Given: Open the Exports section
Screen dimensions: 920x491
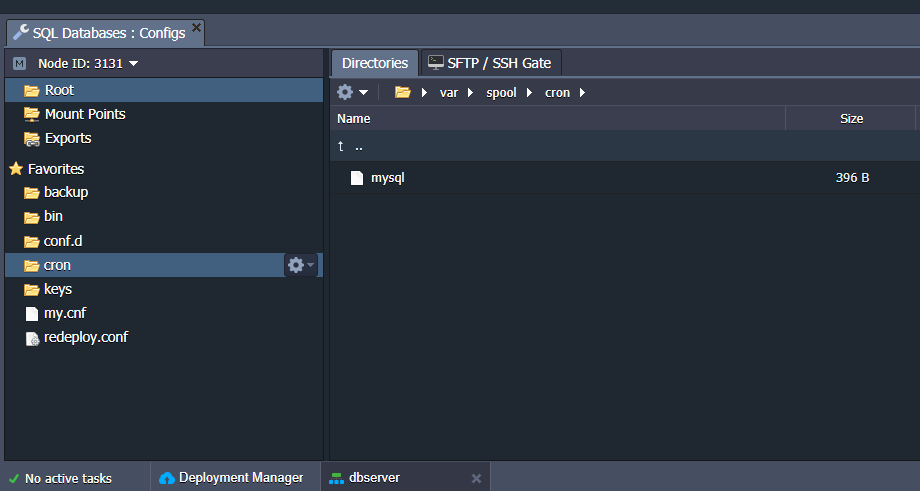Looking at the screenshot, I should [67, 138].
